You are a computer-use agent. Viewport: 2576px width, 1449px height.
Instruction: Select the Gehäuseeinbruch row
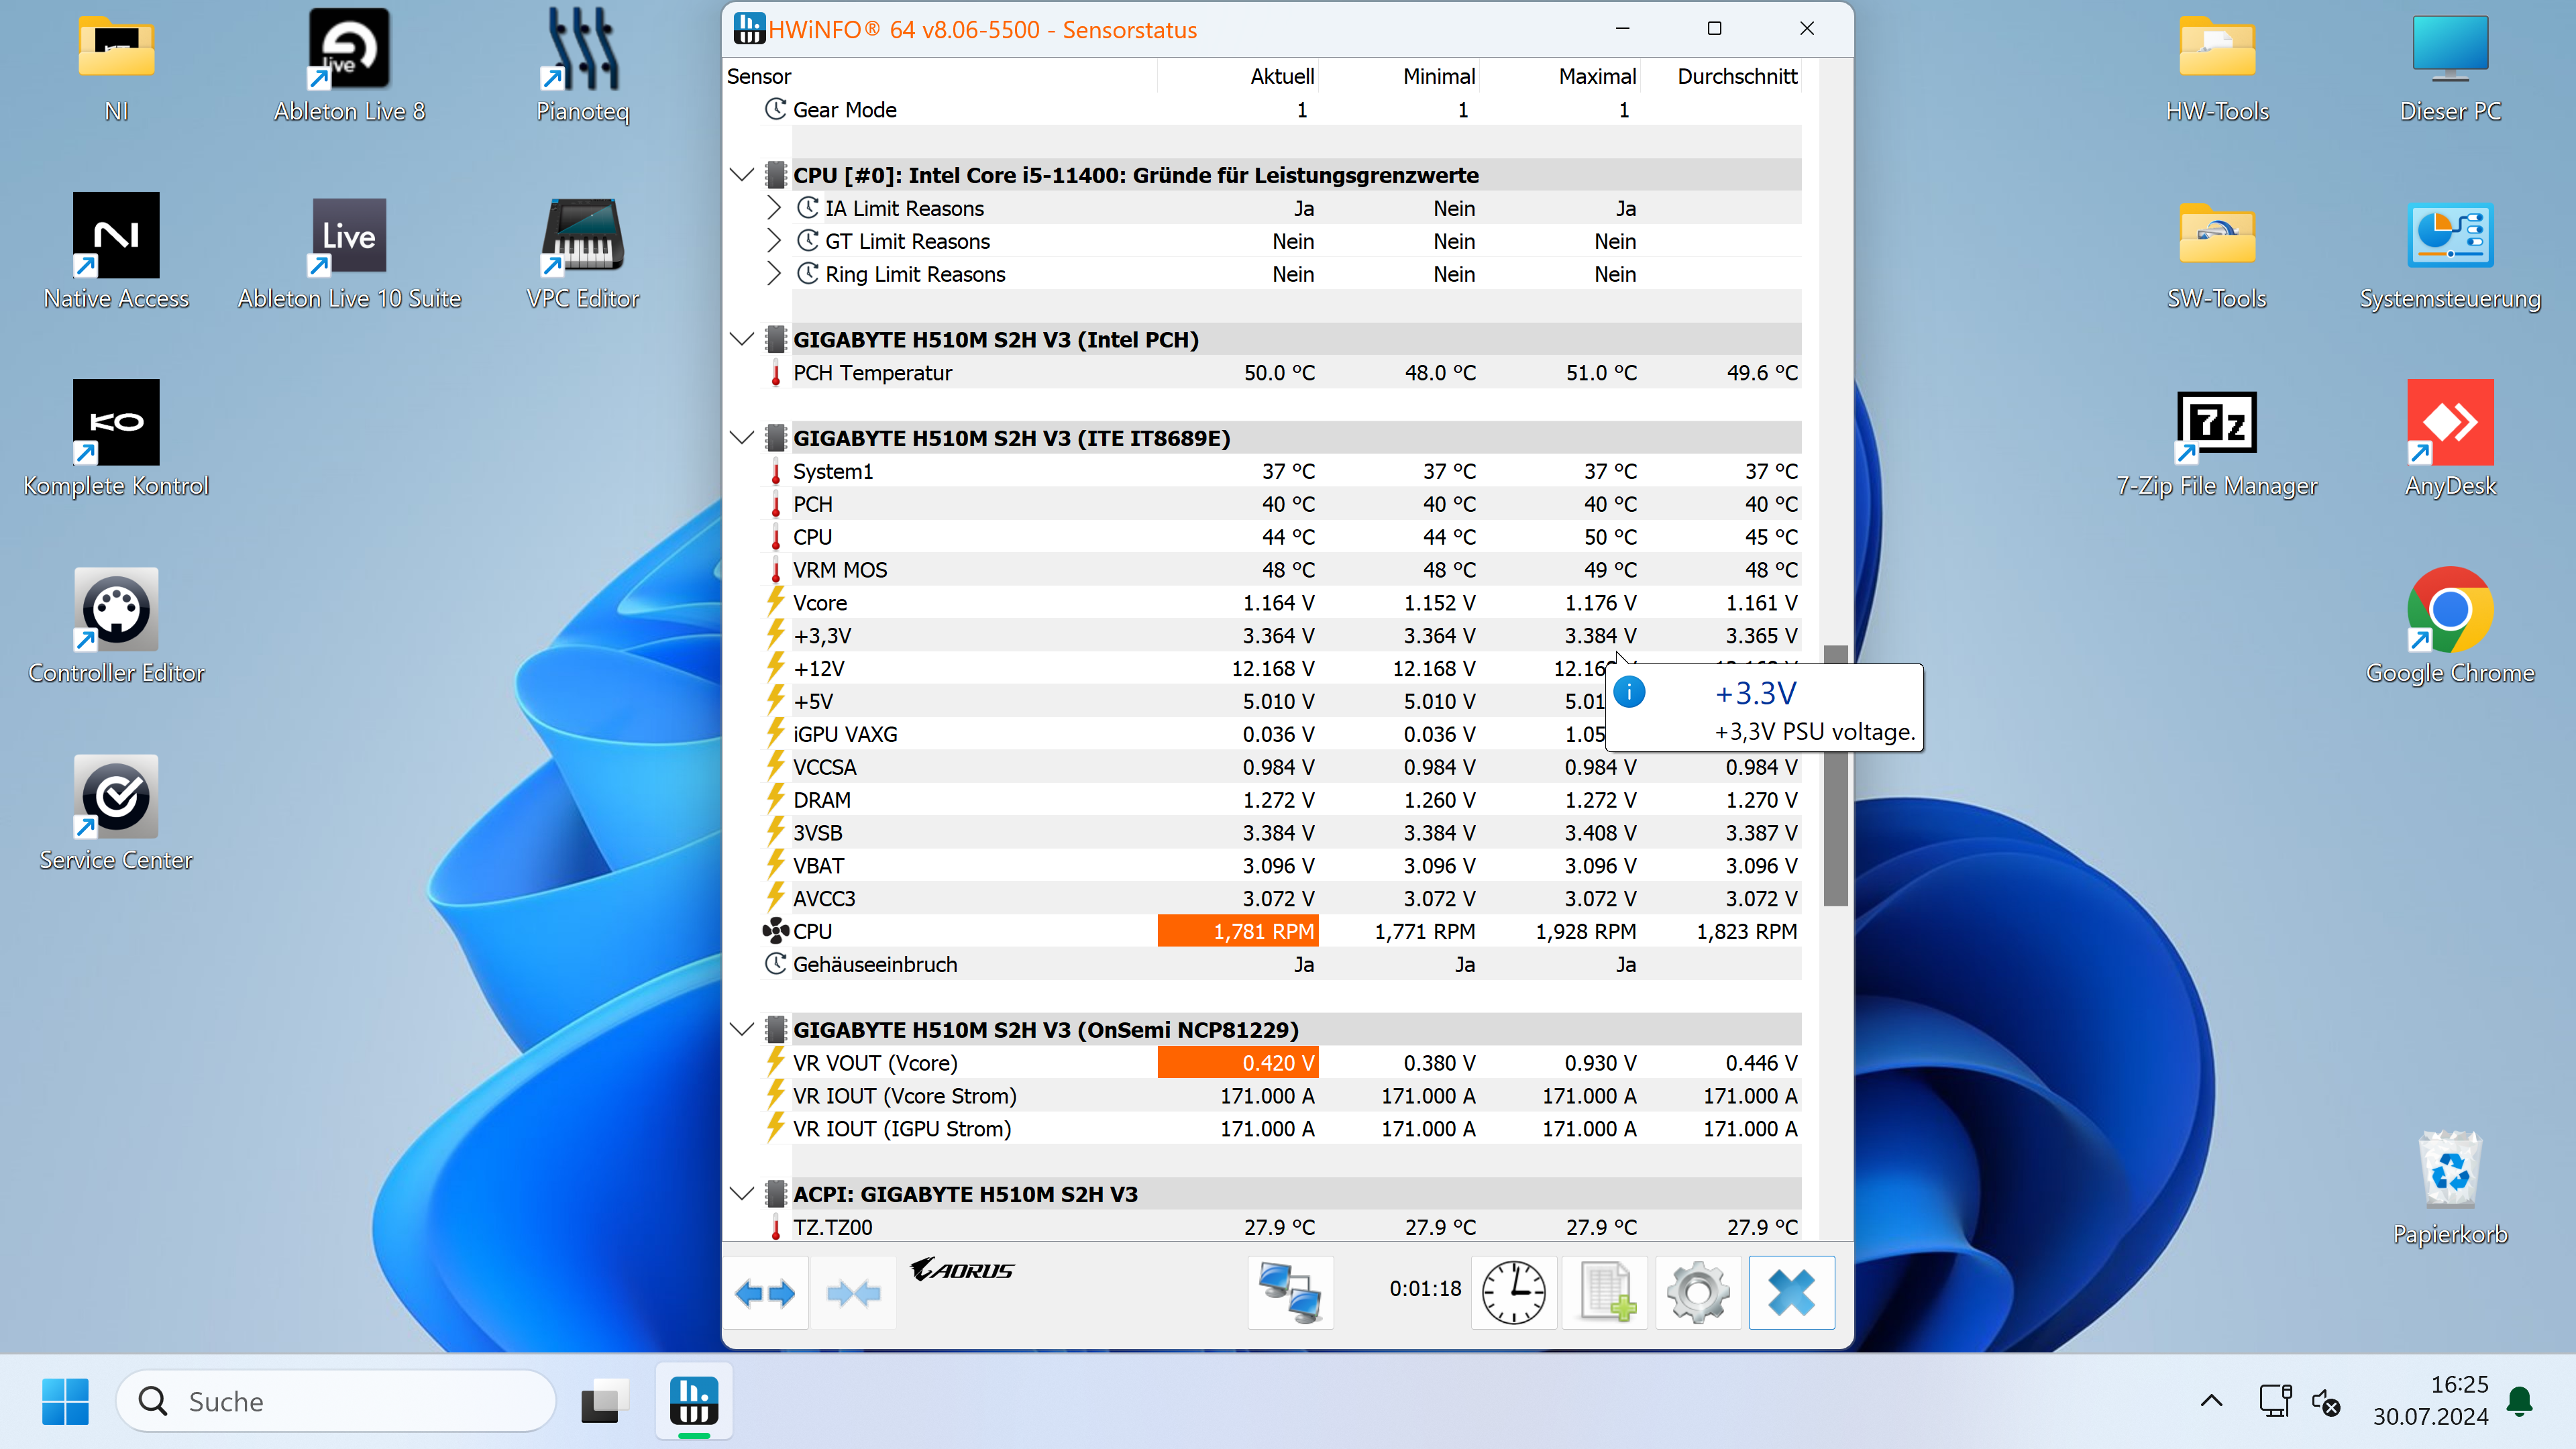(x=1281, y=964)
